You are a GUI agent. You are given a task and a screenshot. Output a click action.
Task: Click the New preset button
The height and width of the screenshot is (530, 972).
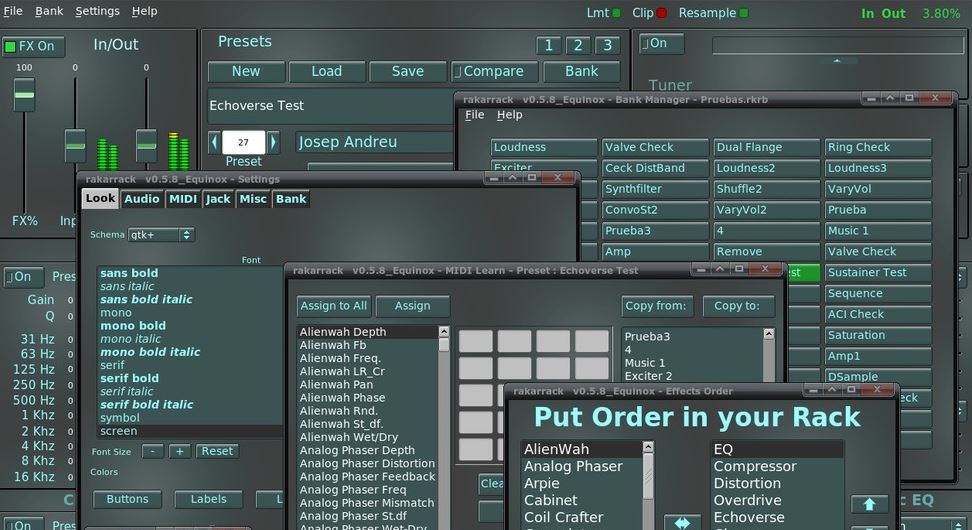click(x=246, y=71)
